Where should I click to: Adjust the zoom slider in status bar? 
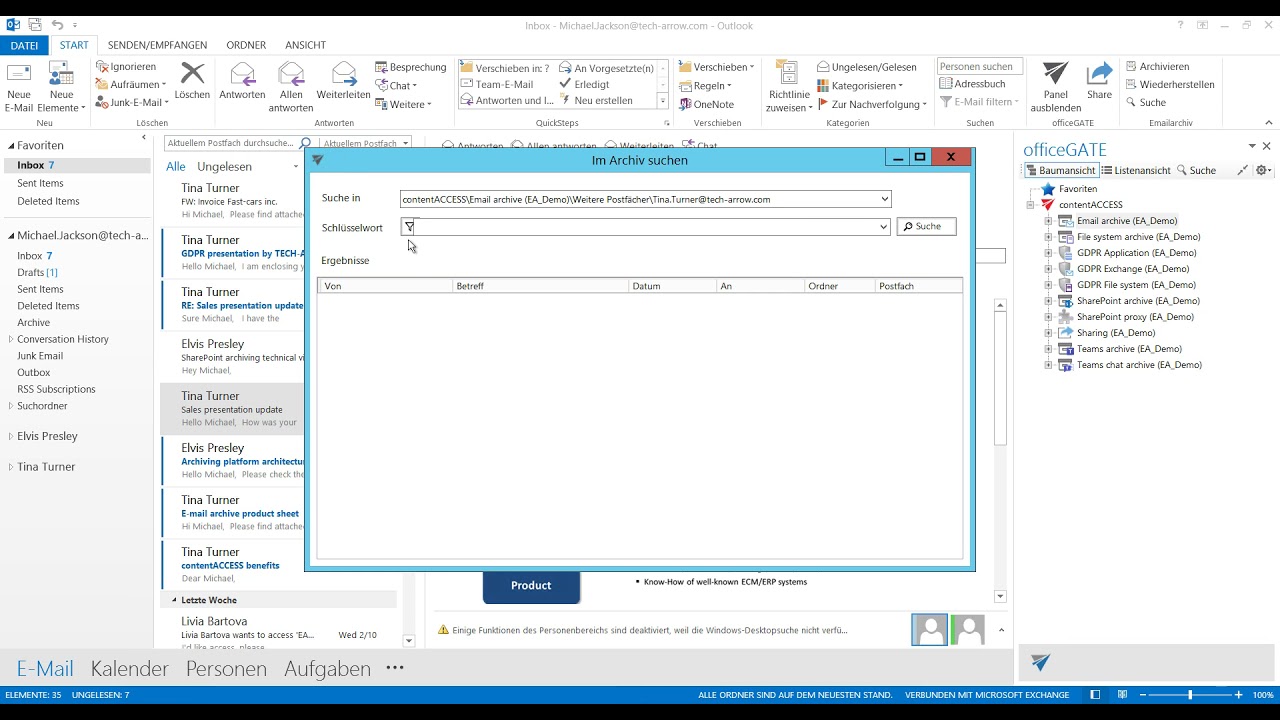click(1189, 695)
